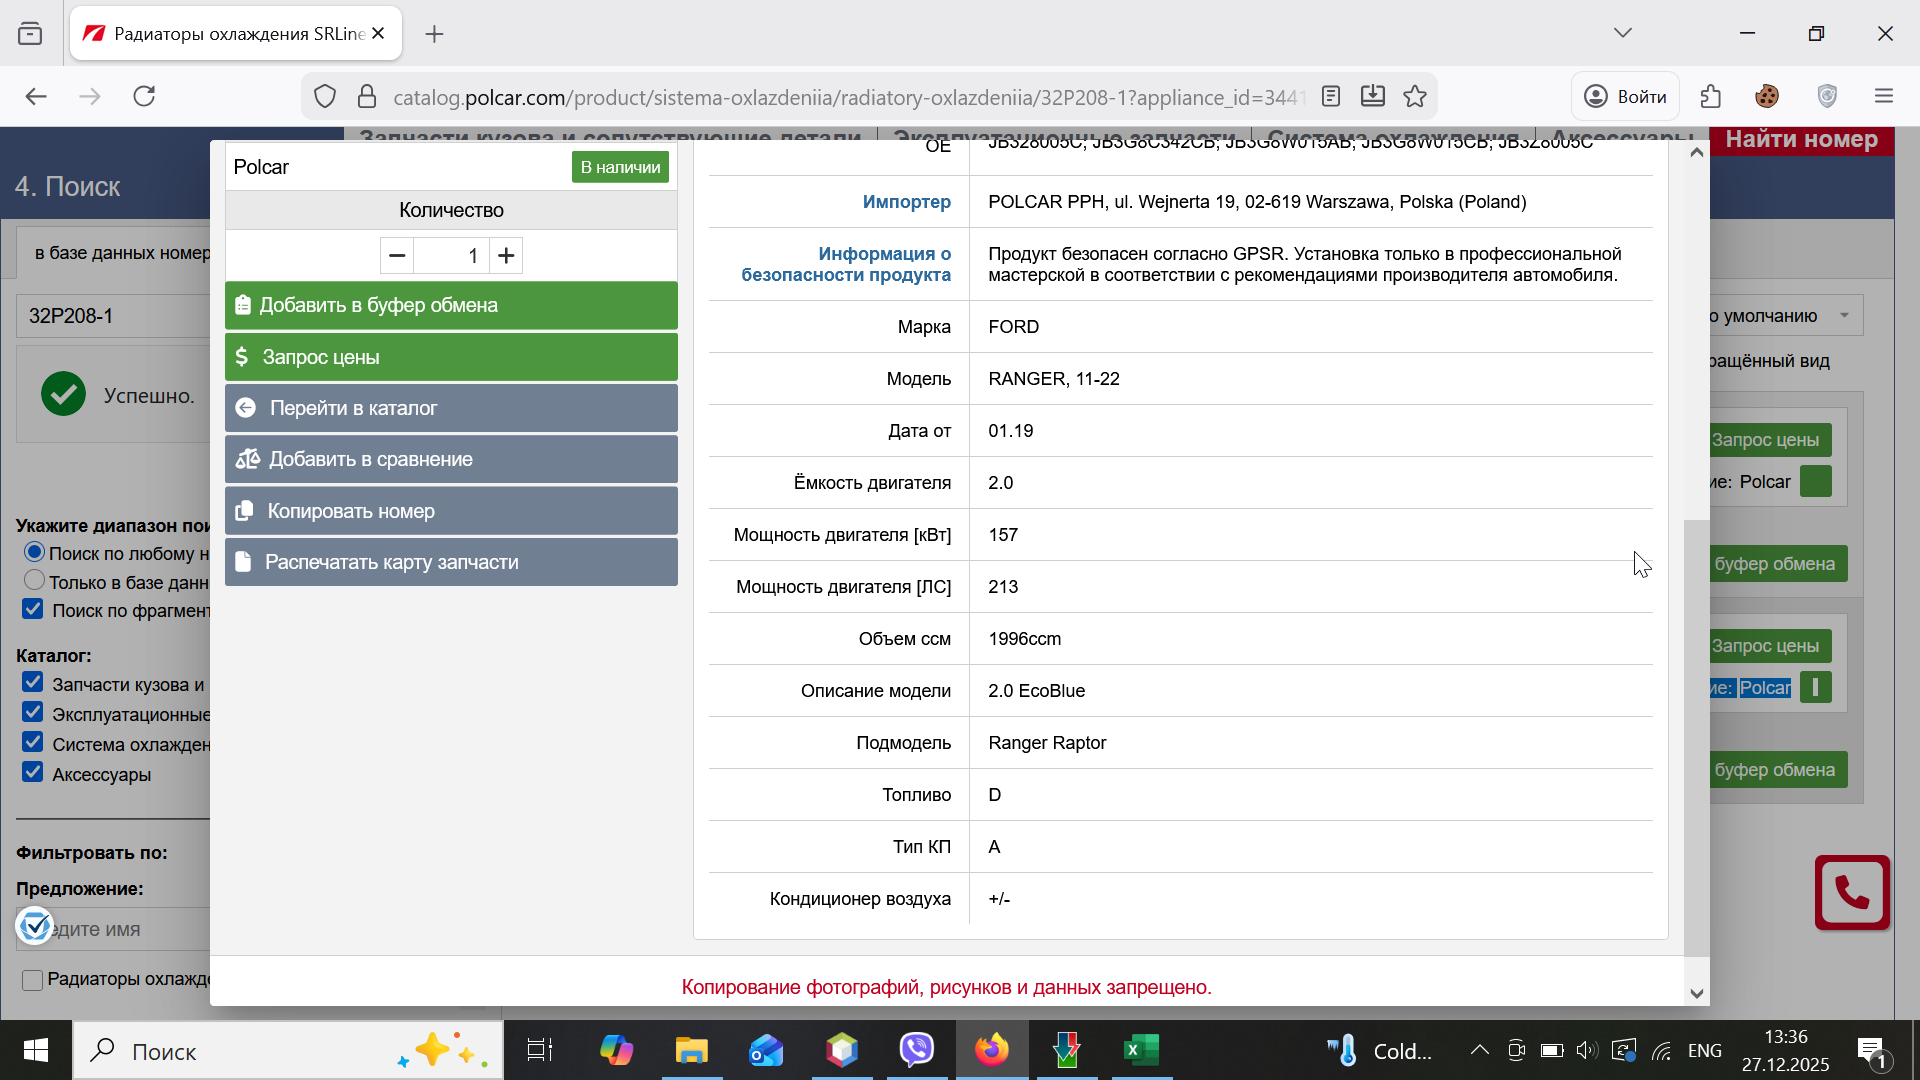This screenshot has width=1920, height=1080.
Task: Click the red phone call icon
Action: click(1851, 892)
